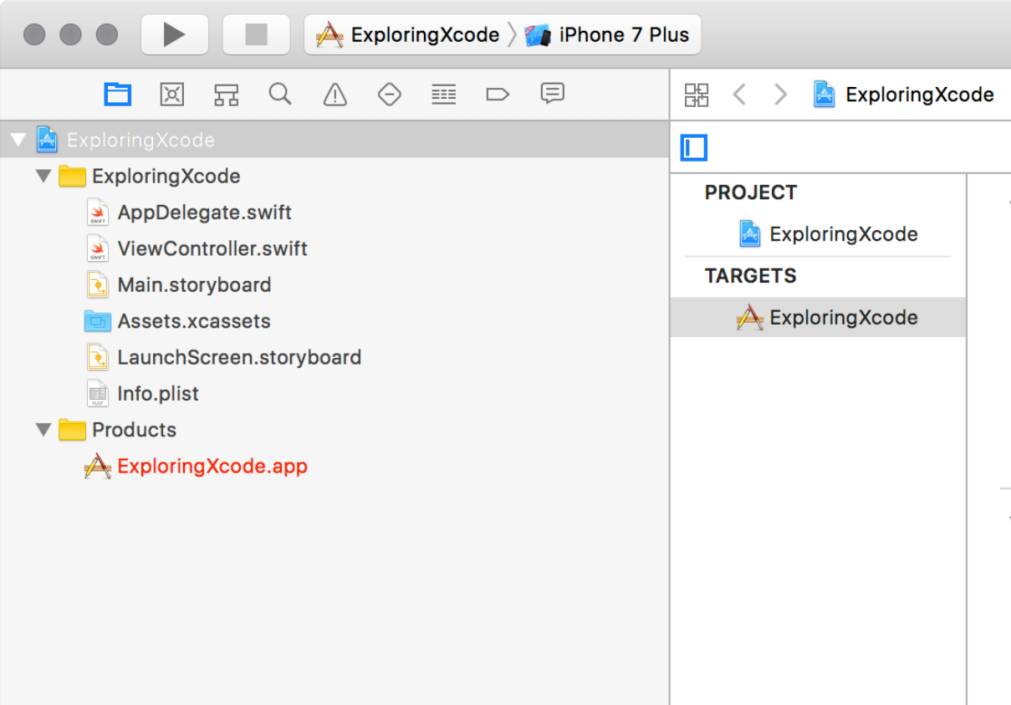Open the Find navigator

tap(280, 95)
